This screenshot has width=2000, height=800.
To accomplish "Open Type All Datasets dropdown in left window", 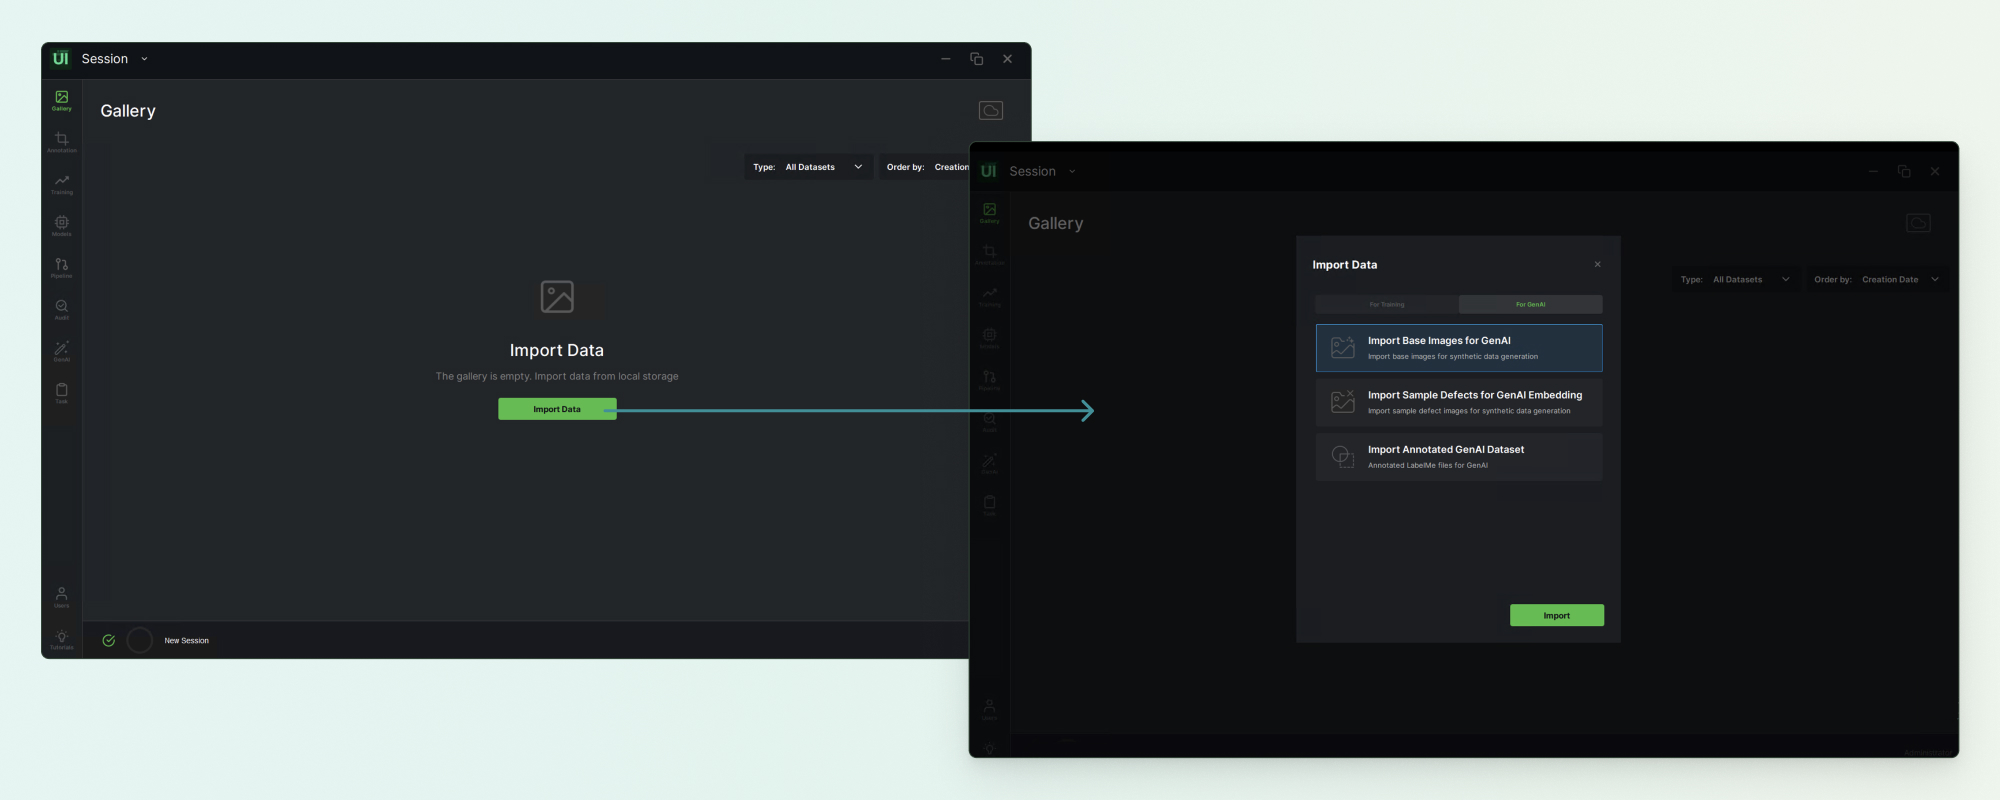I will click(808, 167).
